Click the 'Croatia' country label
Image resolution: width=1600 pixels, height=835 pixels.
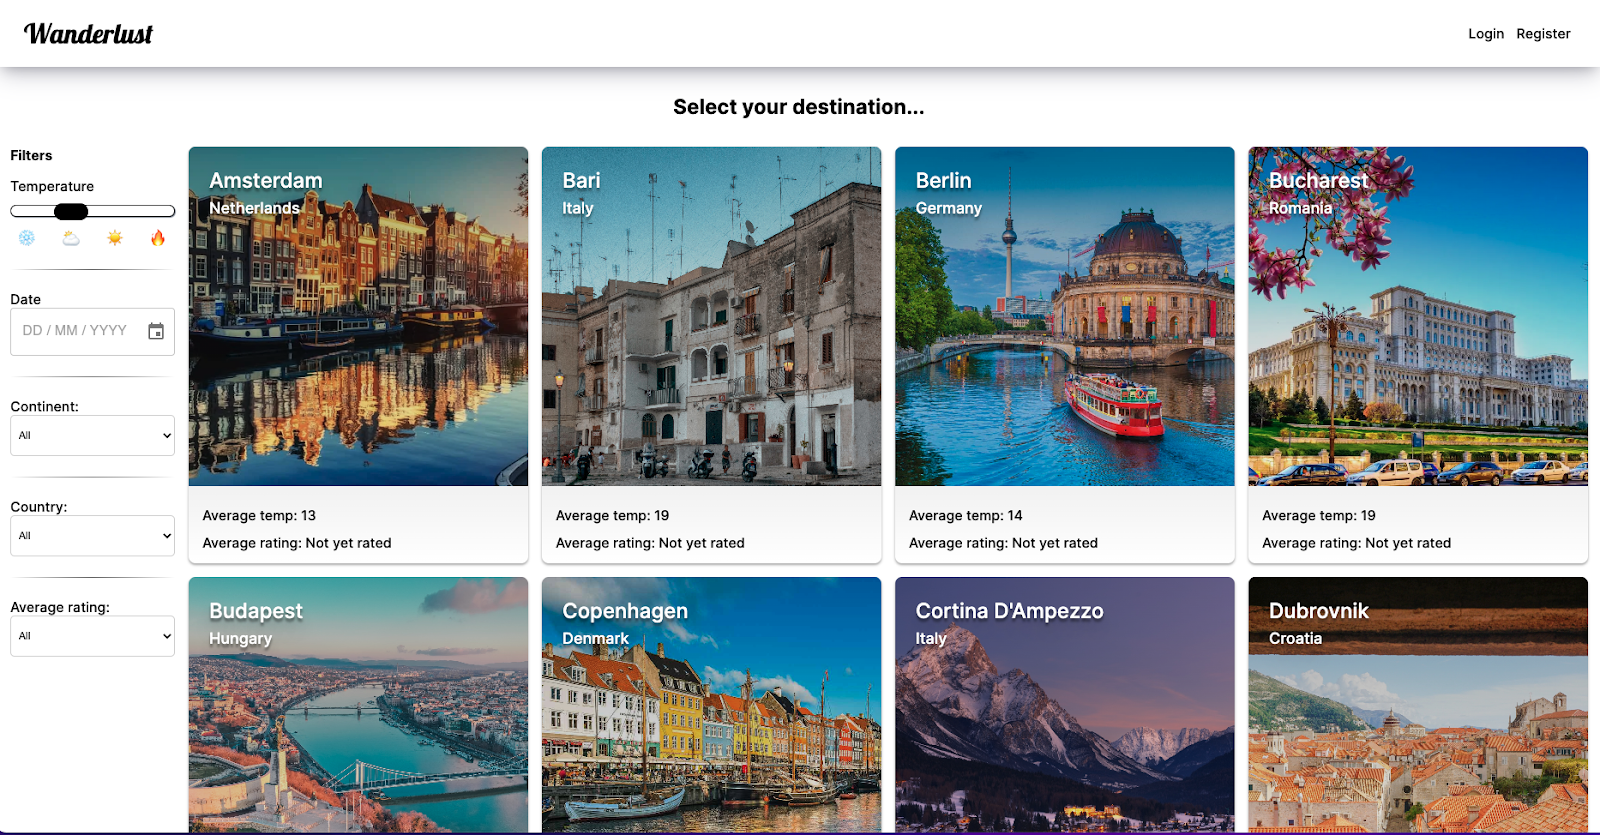[x=1296, y=638]
